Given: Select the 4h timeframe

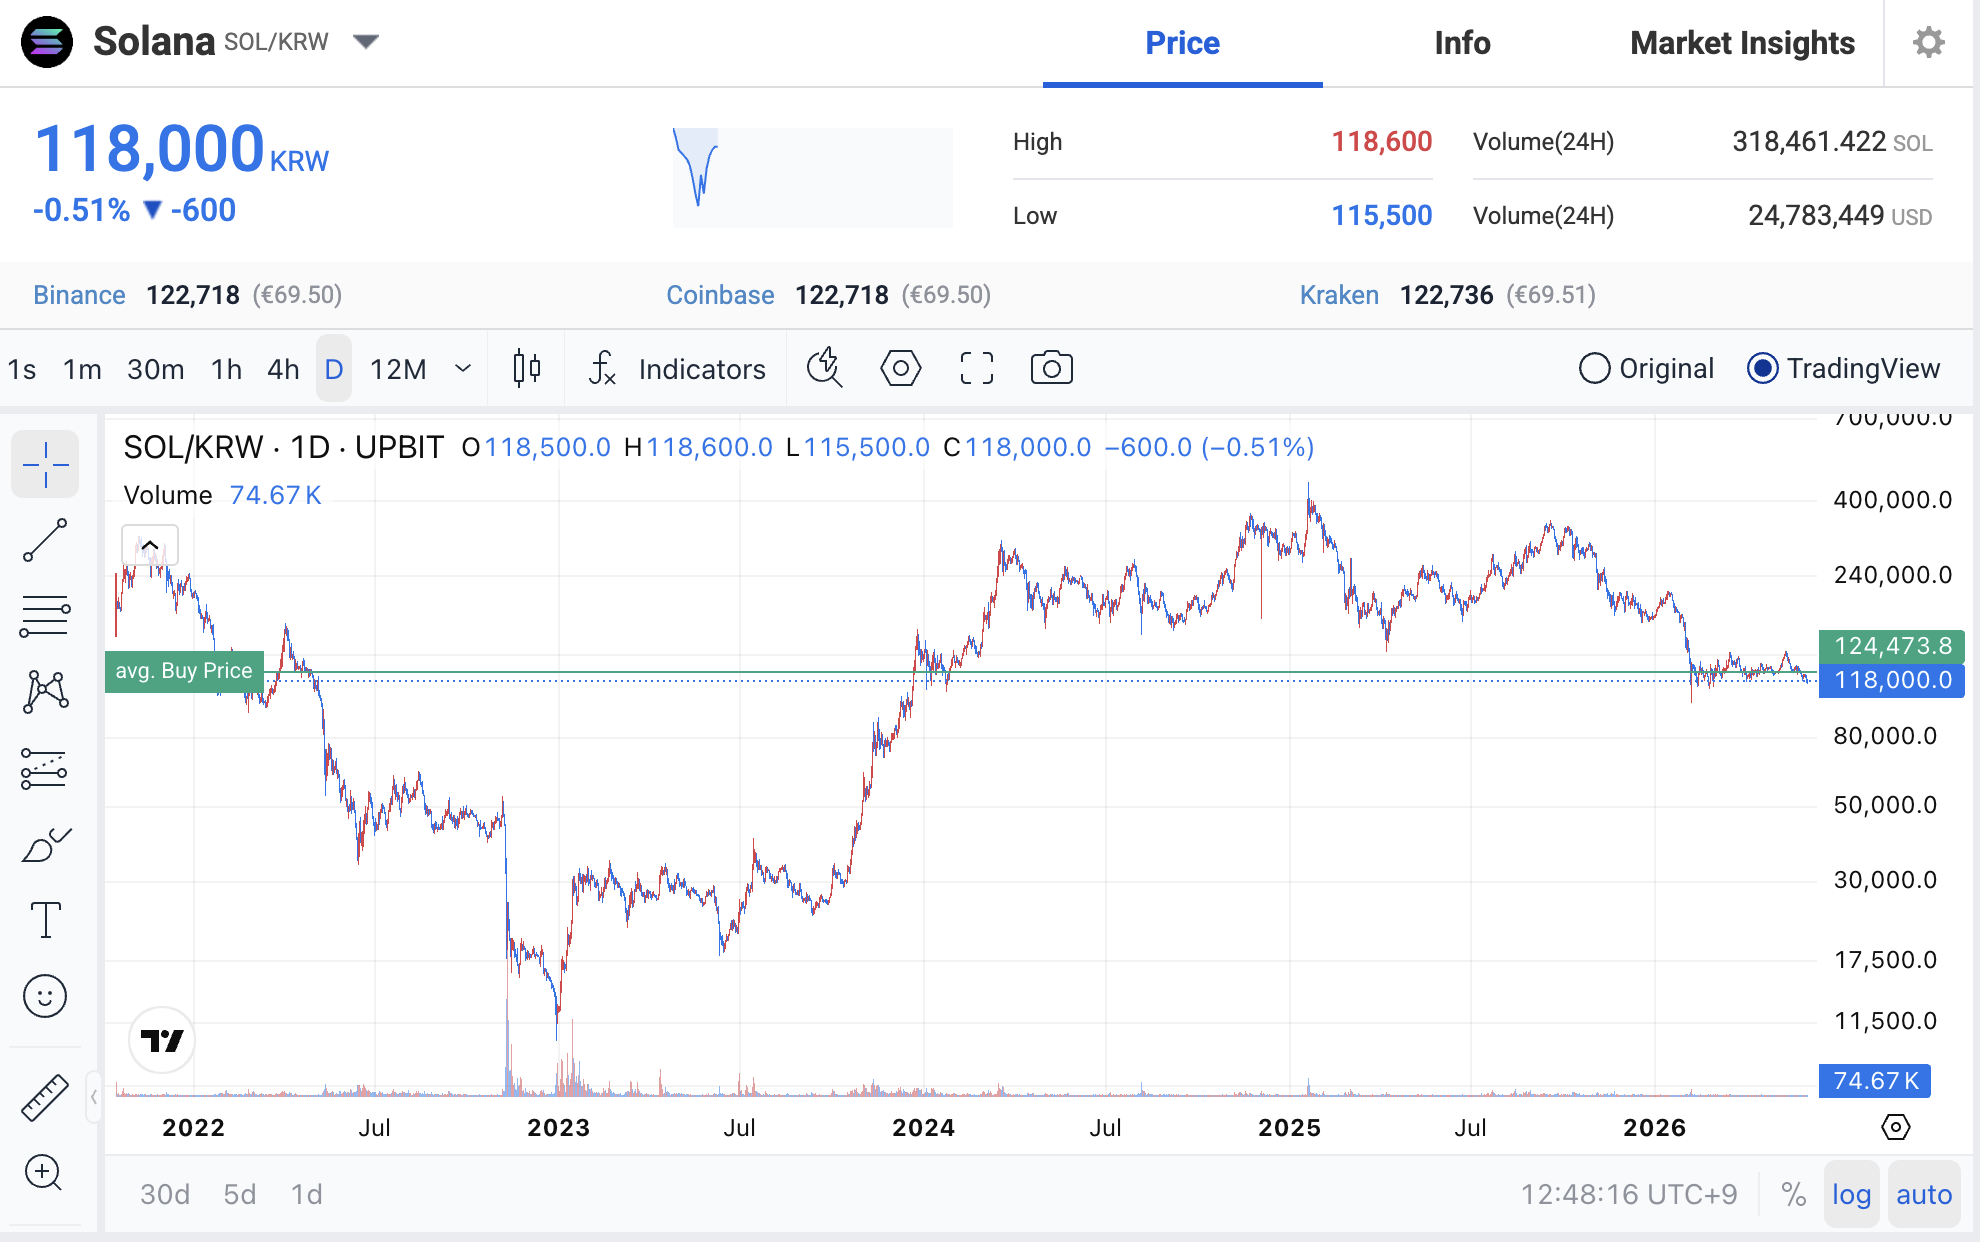Looking at the screenshot, I should [x=283, y=369].
